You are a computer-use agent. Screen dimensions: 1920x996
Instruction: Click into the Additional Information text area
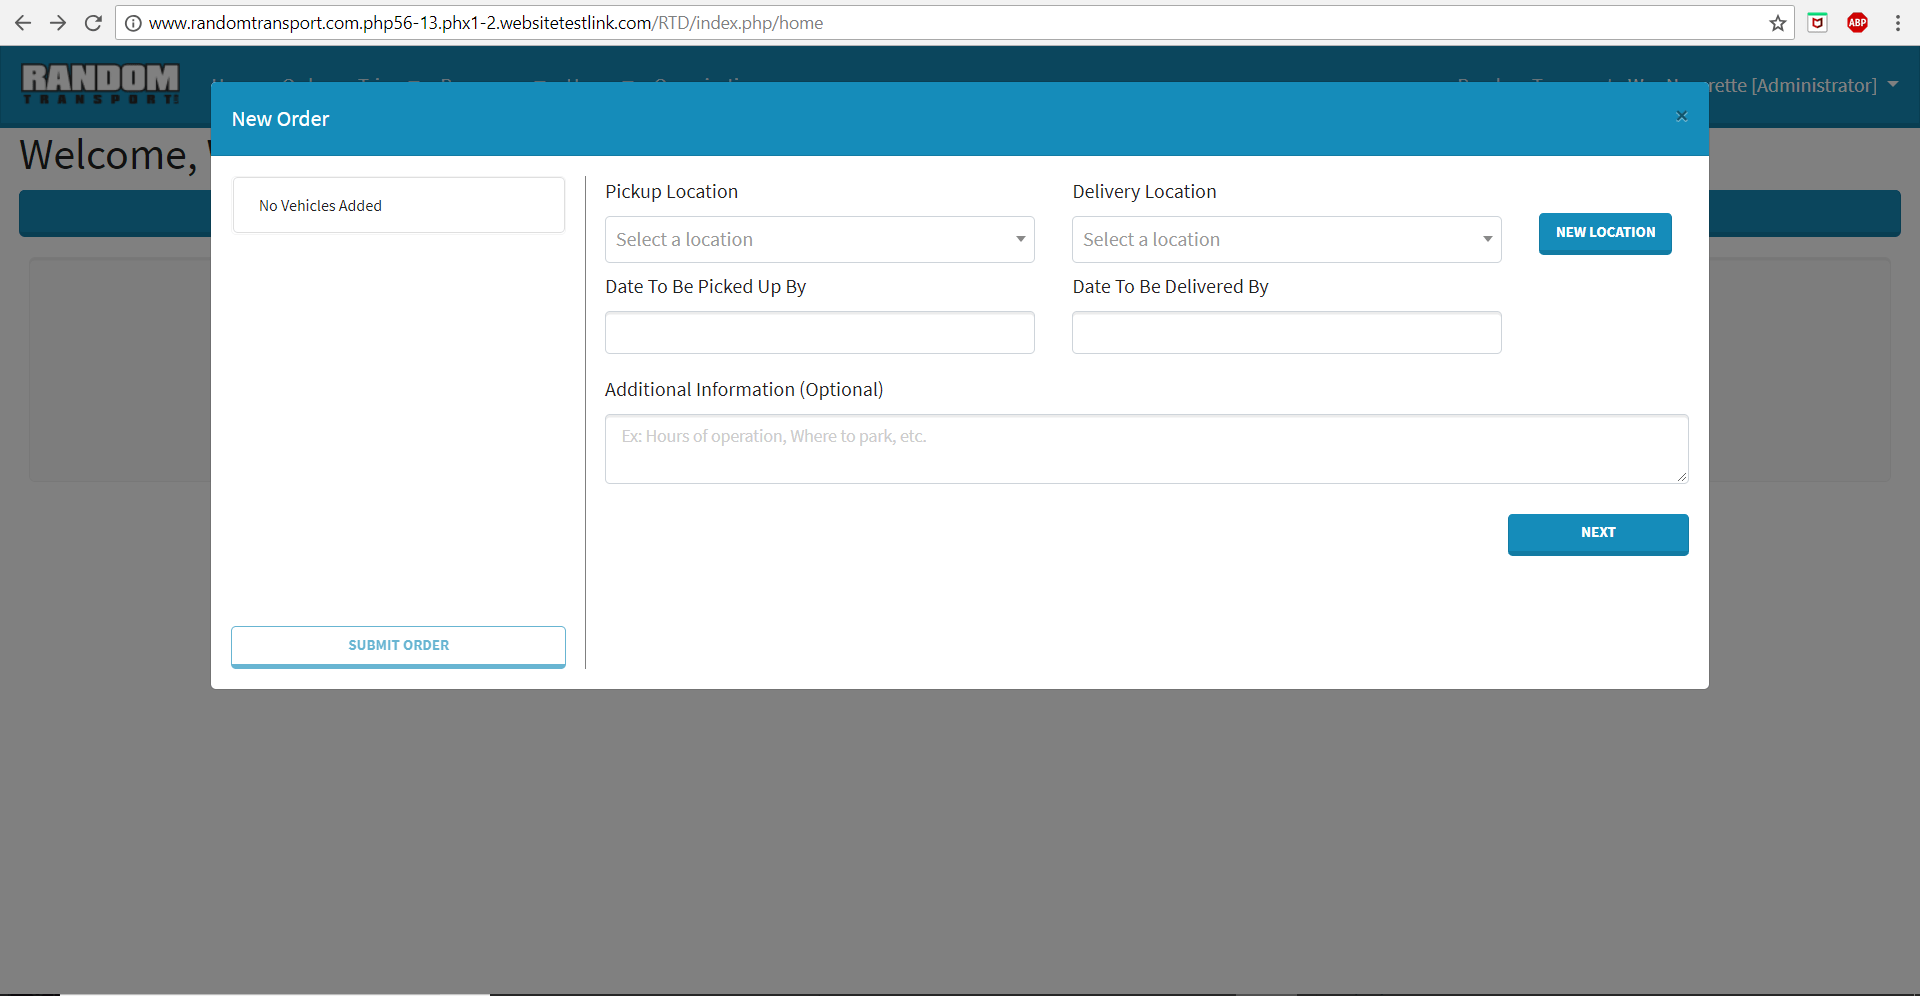coord(1145,450)
